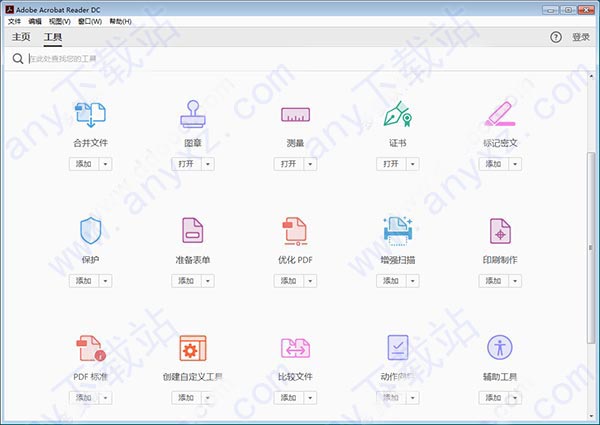Viewport: 600px width, 425px height.
Task: Open the 创建自定义工具 gear icon
Action: [x=193, y=348]
